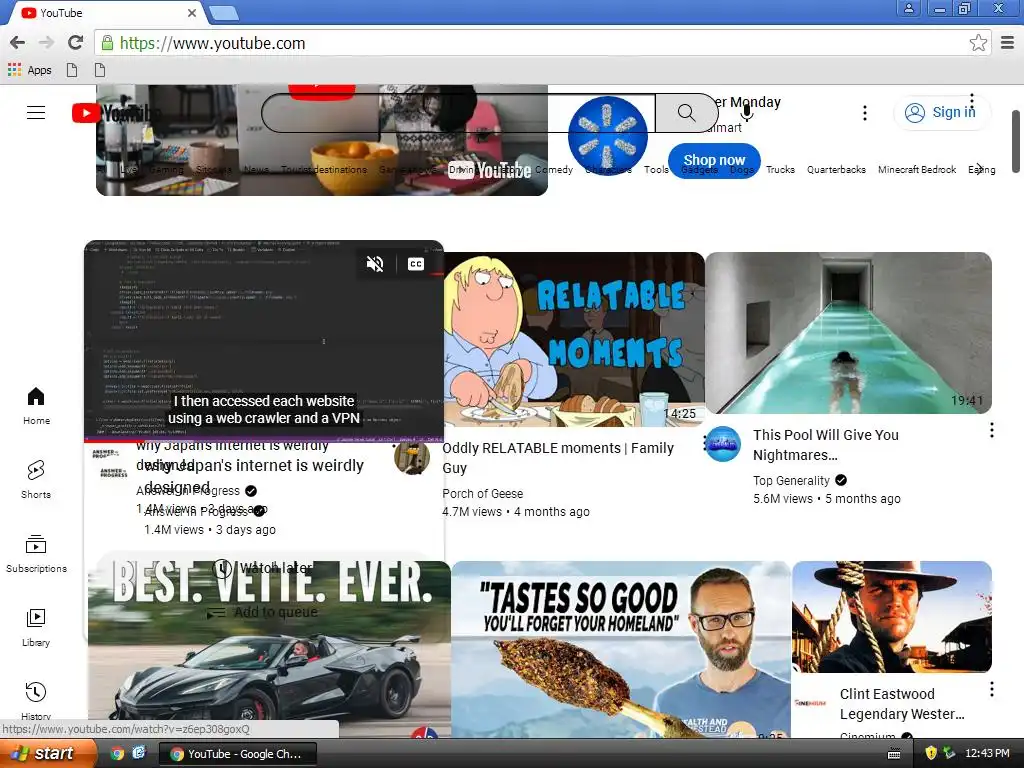This screenshot has height=768, width=1024.
Task: Bookmark this page with the star icon
Action: click(x=978, y=43)
